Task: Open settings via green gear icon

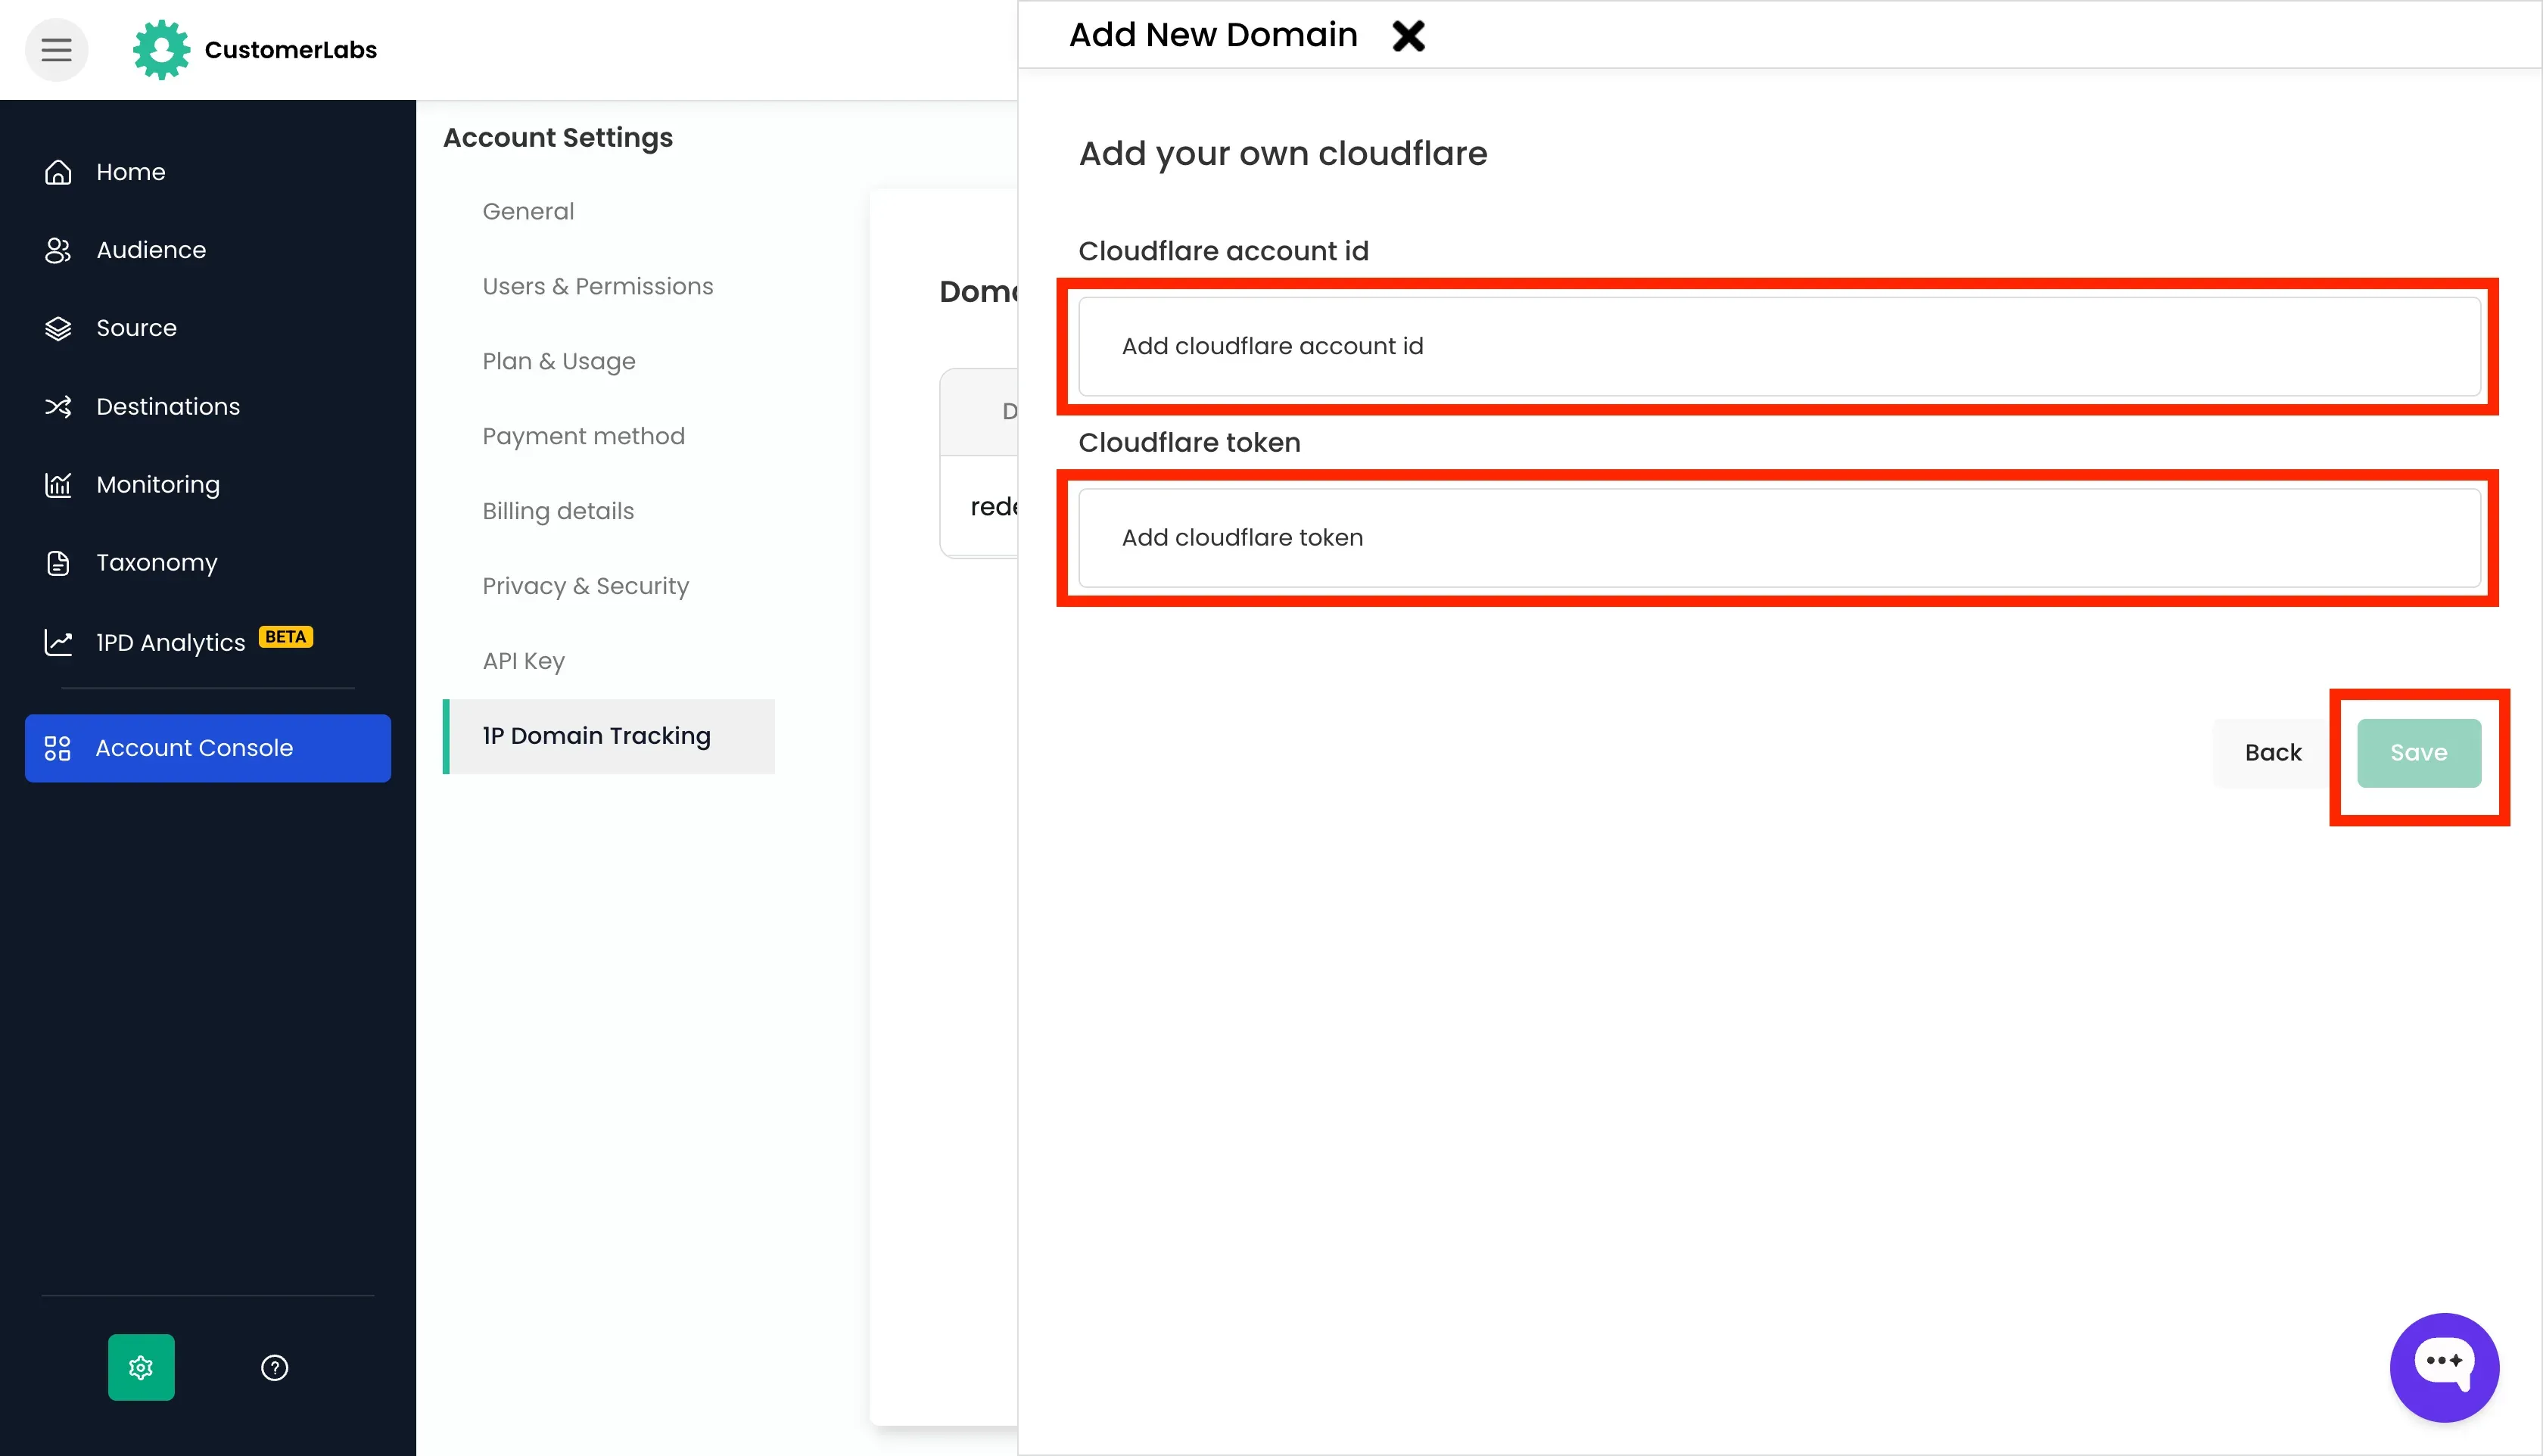Action: tap(141, 1367)
